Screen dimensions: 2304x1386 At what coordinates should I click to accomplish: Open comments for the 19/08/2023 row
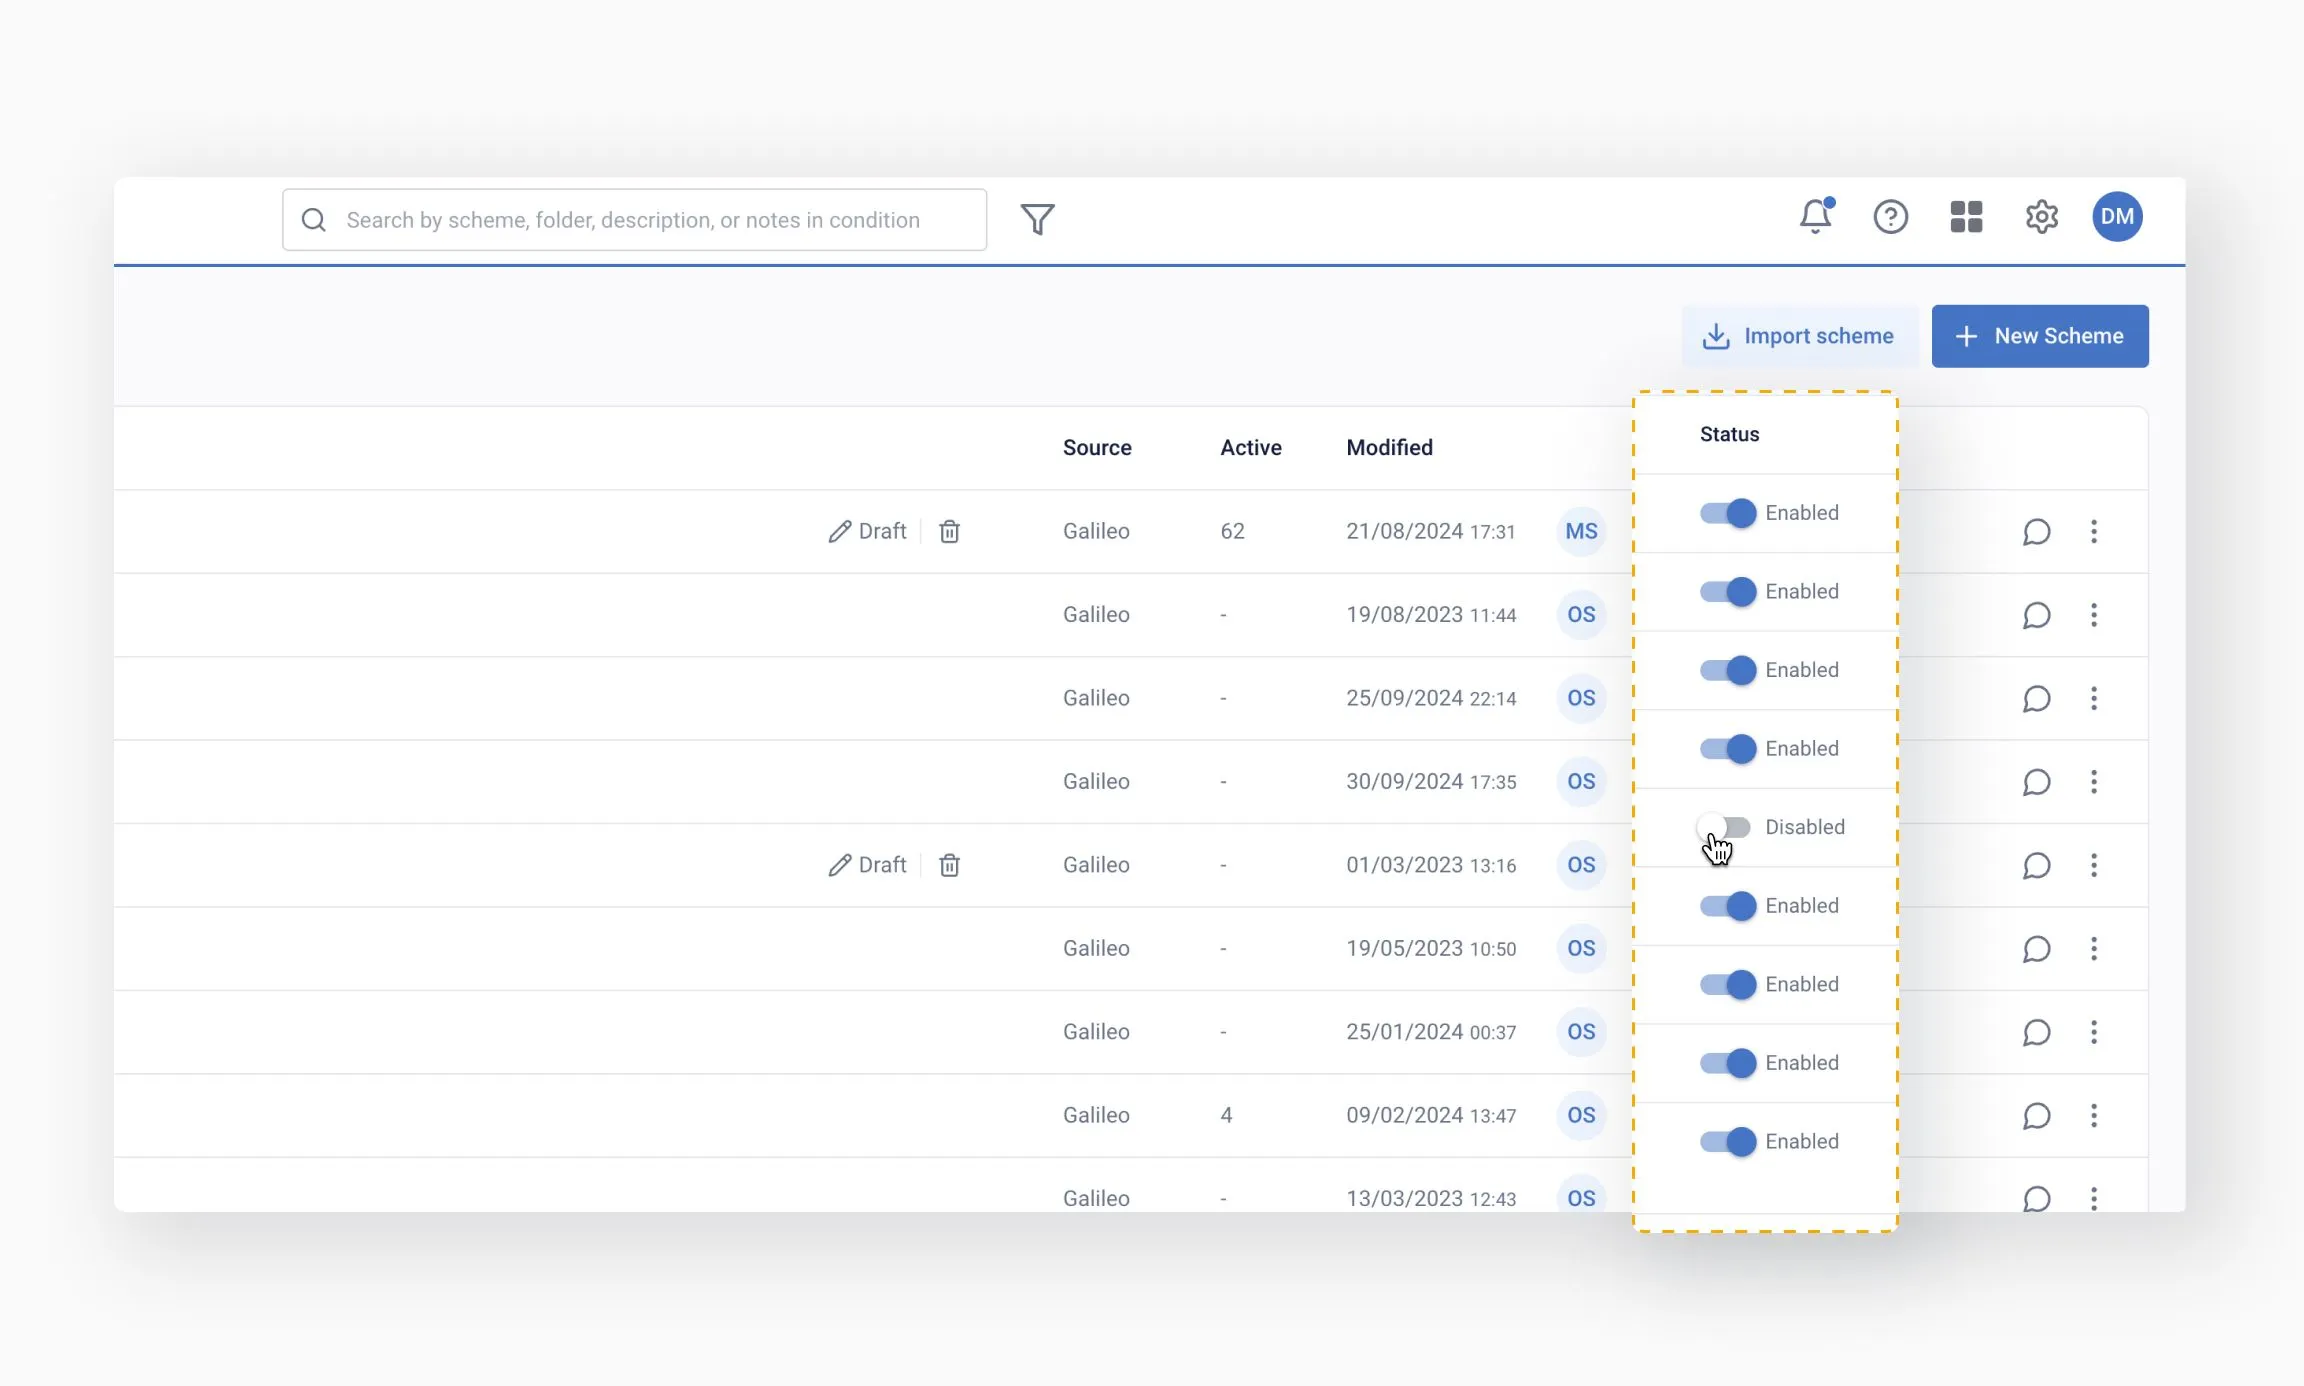(2036, 615)
